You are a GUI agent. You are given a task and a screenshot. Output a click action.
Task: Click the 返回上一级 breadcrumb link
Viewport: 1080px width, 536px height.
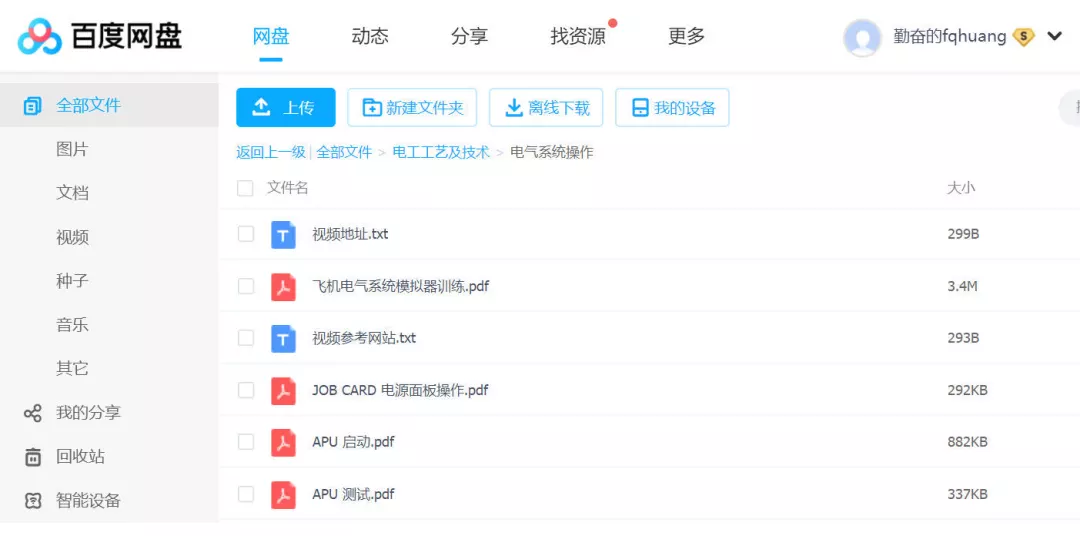[270, 152]
